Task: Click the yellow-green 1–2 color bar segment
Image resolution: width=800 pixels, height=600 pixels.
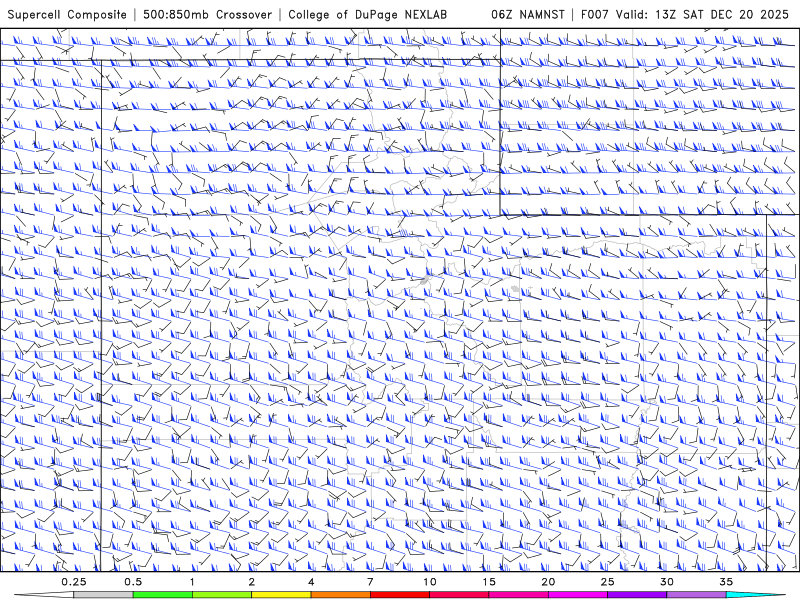Action: 222,595
